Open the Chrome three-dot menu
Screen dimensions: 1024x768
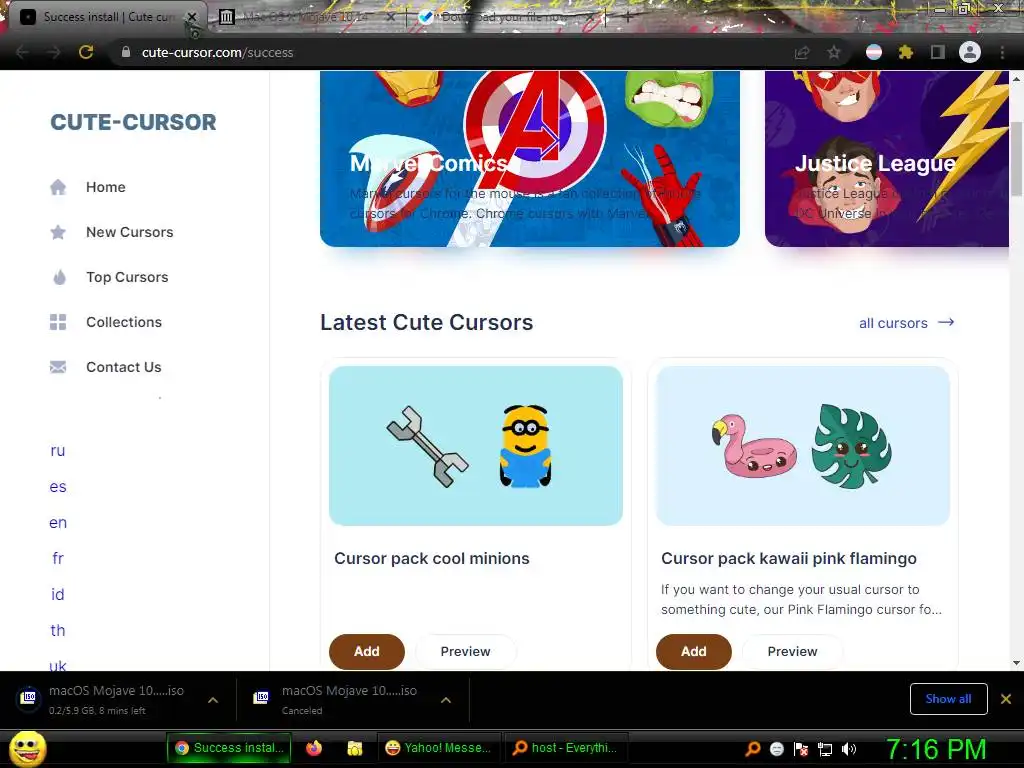(x=1002, y=52)
